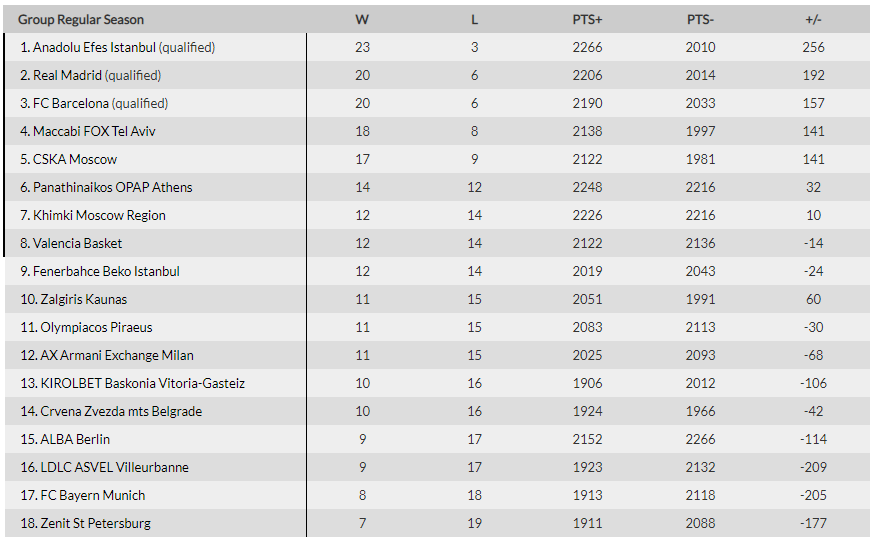Open AX Armani Exchange Milan link
872x541 pixels.
coord(117,355)
